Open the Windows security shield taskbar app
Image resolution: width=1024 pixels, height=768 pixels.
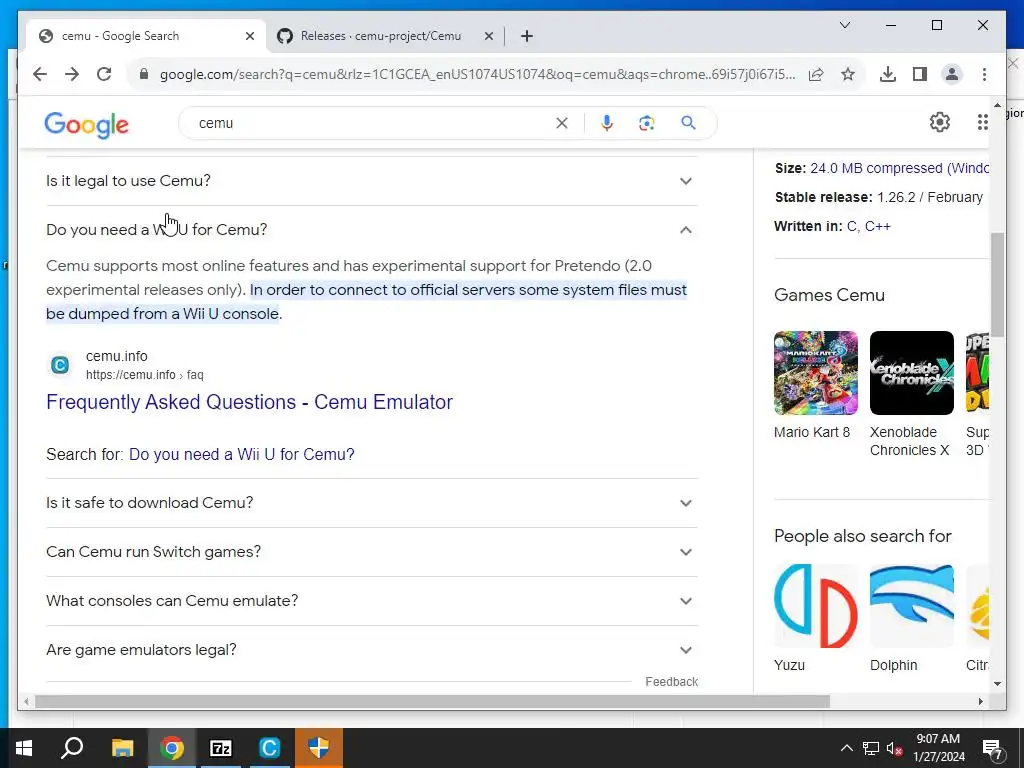(319, 748)
